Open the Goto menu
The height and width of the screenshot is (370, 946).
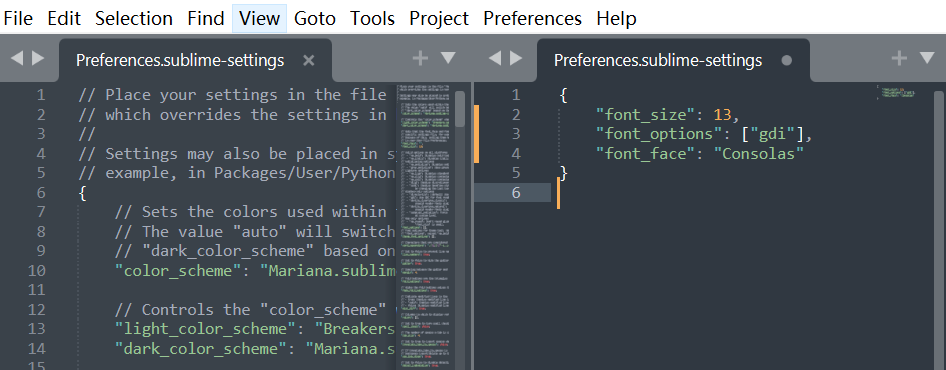point(315,19)
